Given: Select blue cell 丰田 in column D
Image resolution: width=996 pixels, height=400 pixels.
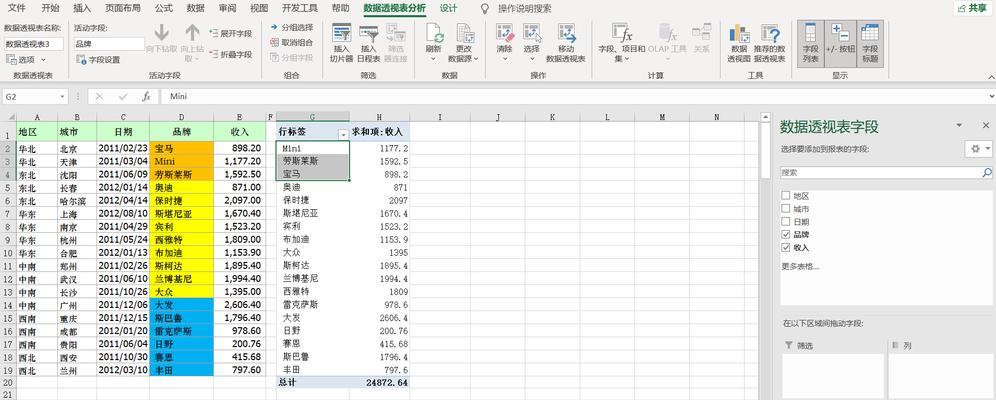Looking at the screenshot, I should [182, 369].
